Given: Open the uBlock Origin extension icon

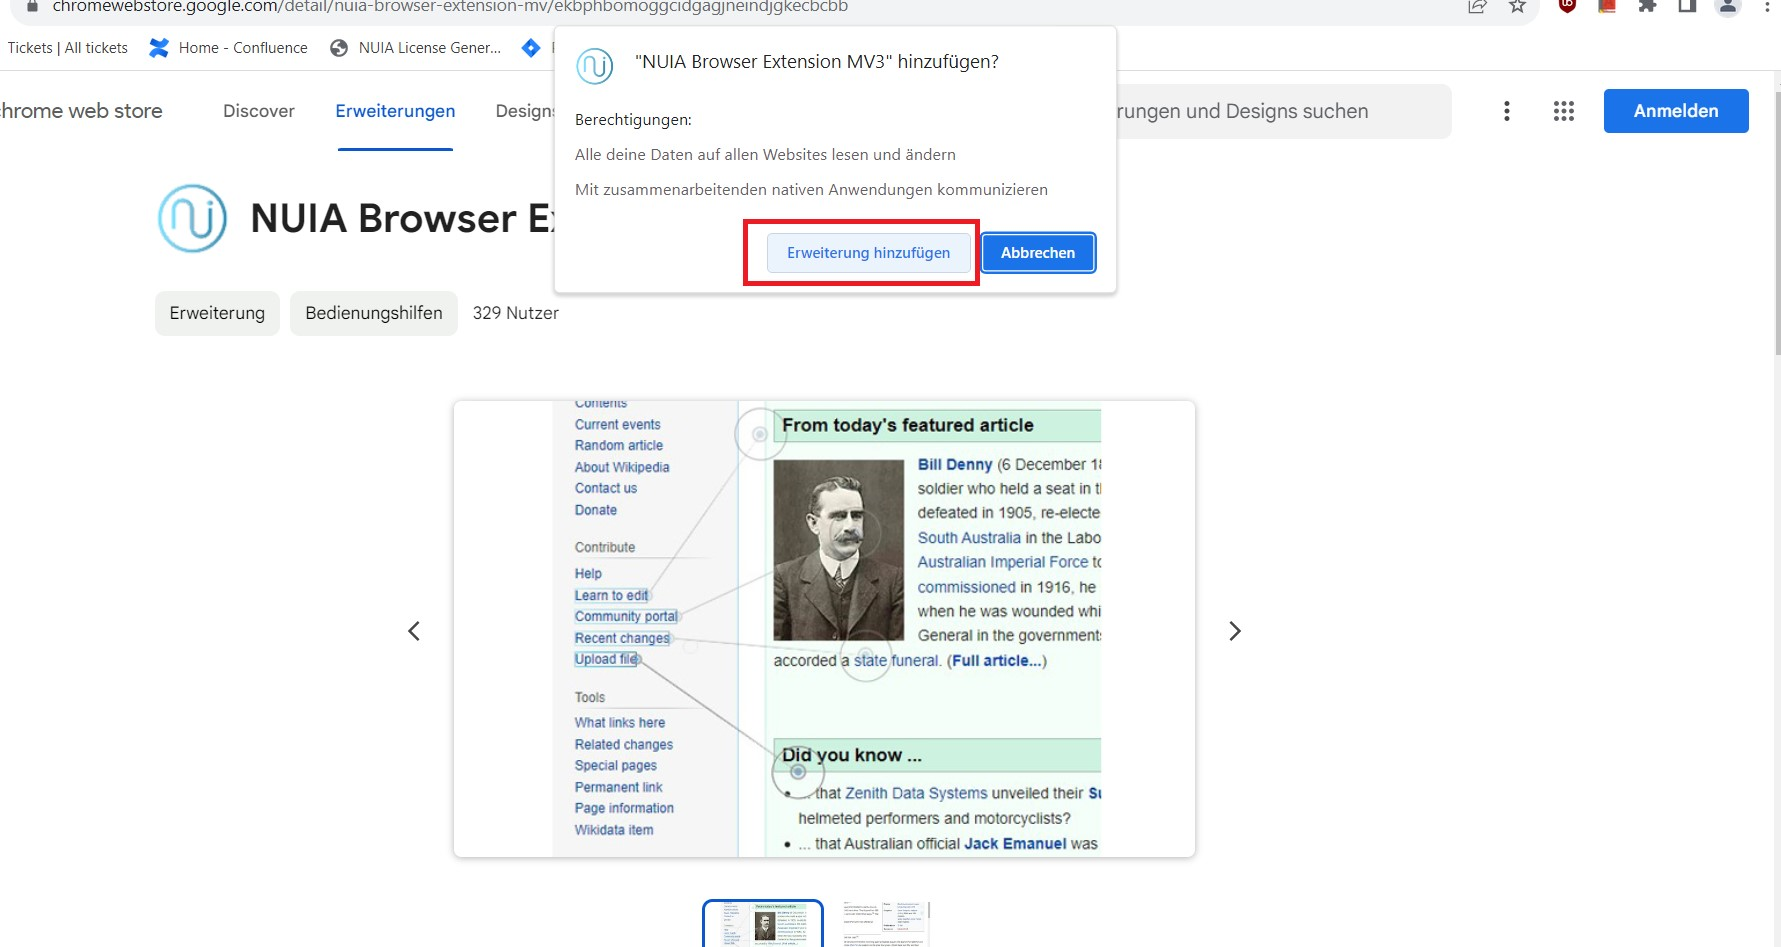Looking at the screenshot, I should point(1567,7).
